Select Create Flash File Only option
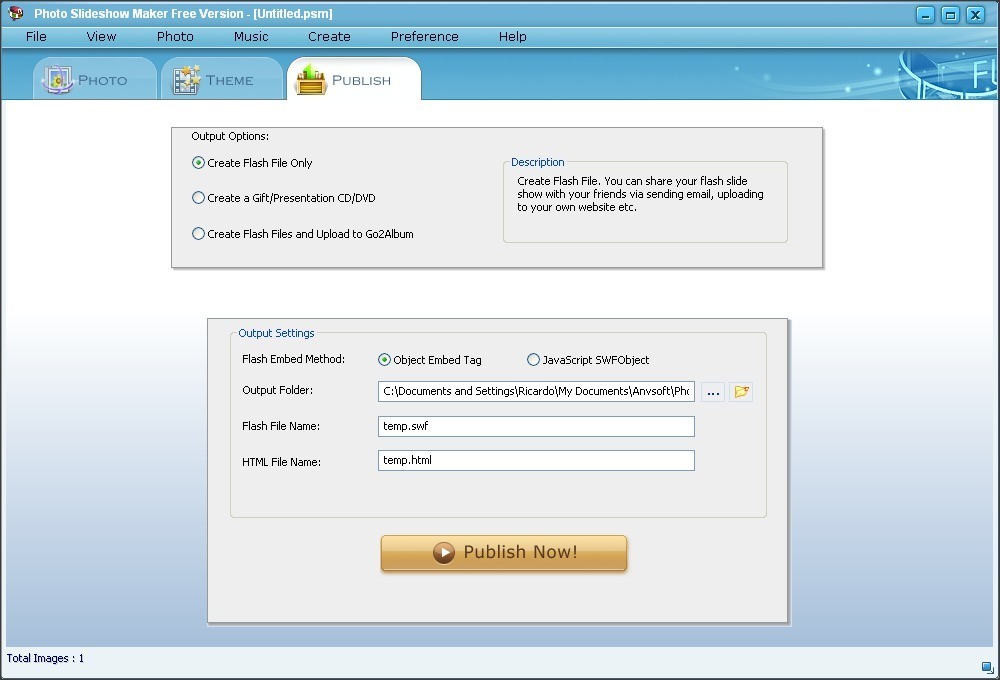The width and height of the screenshot is (1000, 680). coord(252,163)
